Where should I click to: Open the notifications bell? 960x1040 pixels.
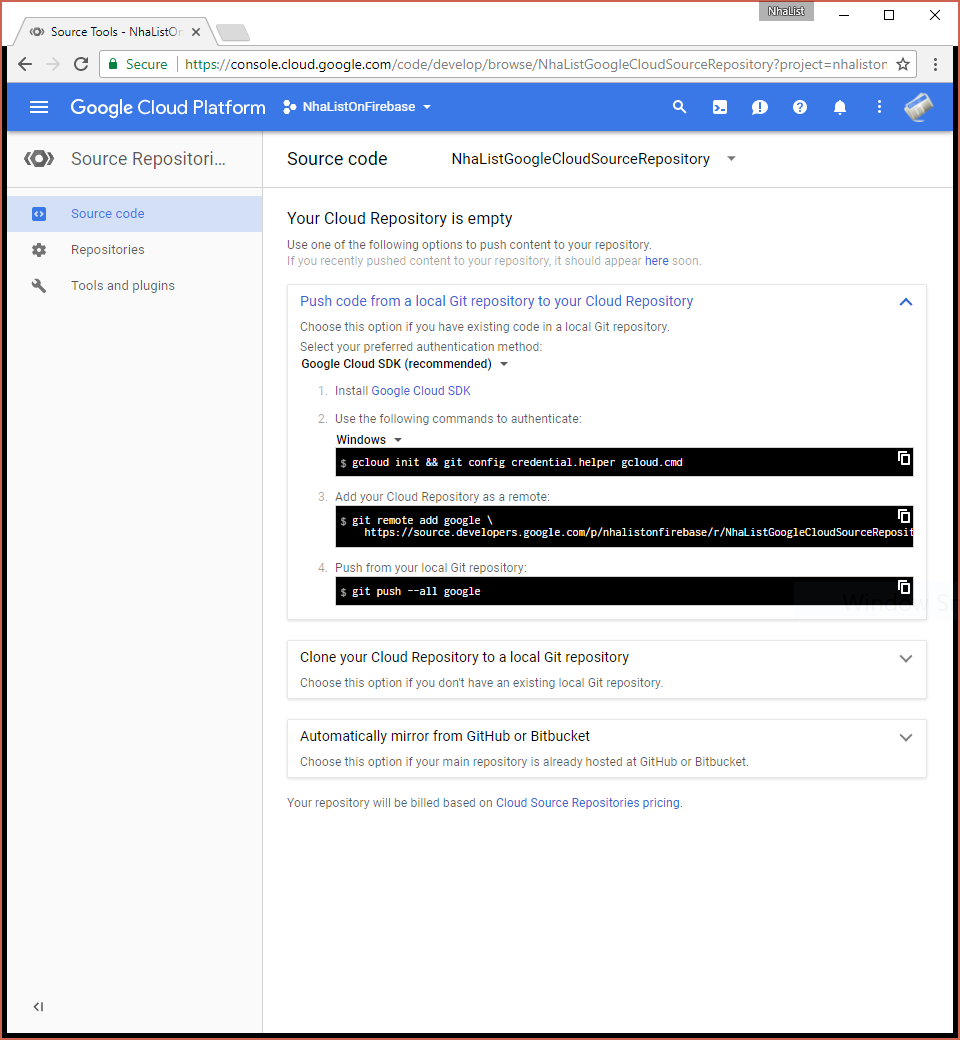pos(839,107)
